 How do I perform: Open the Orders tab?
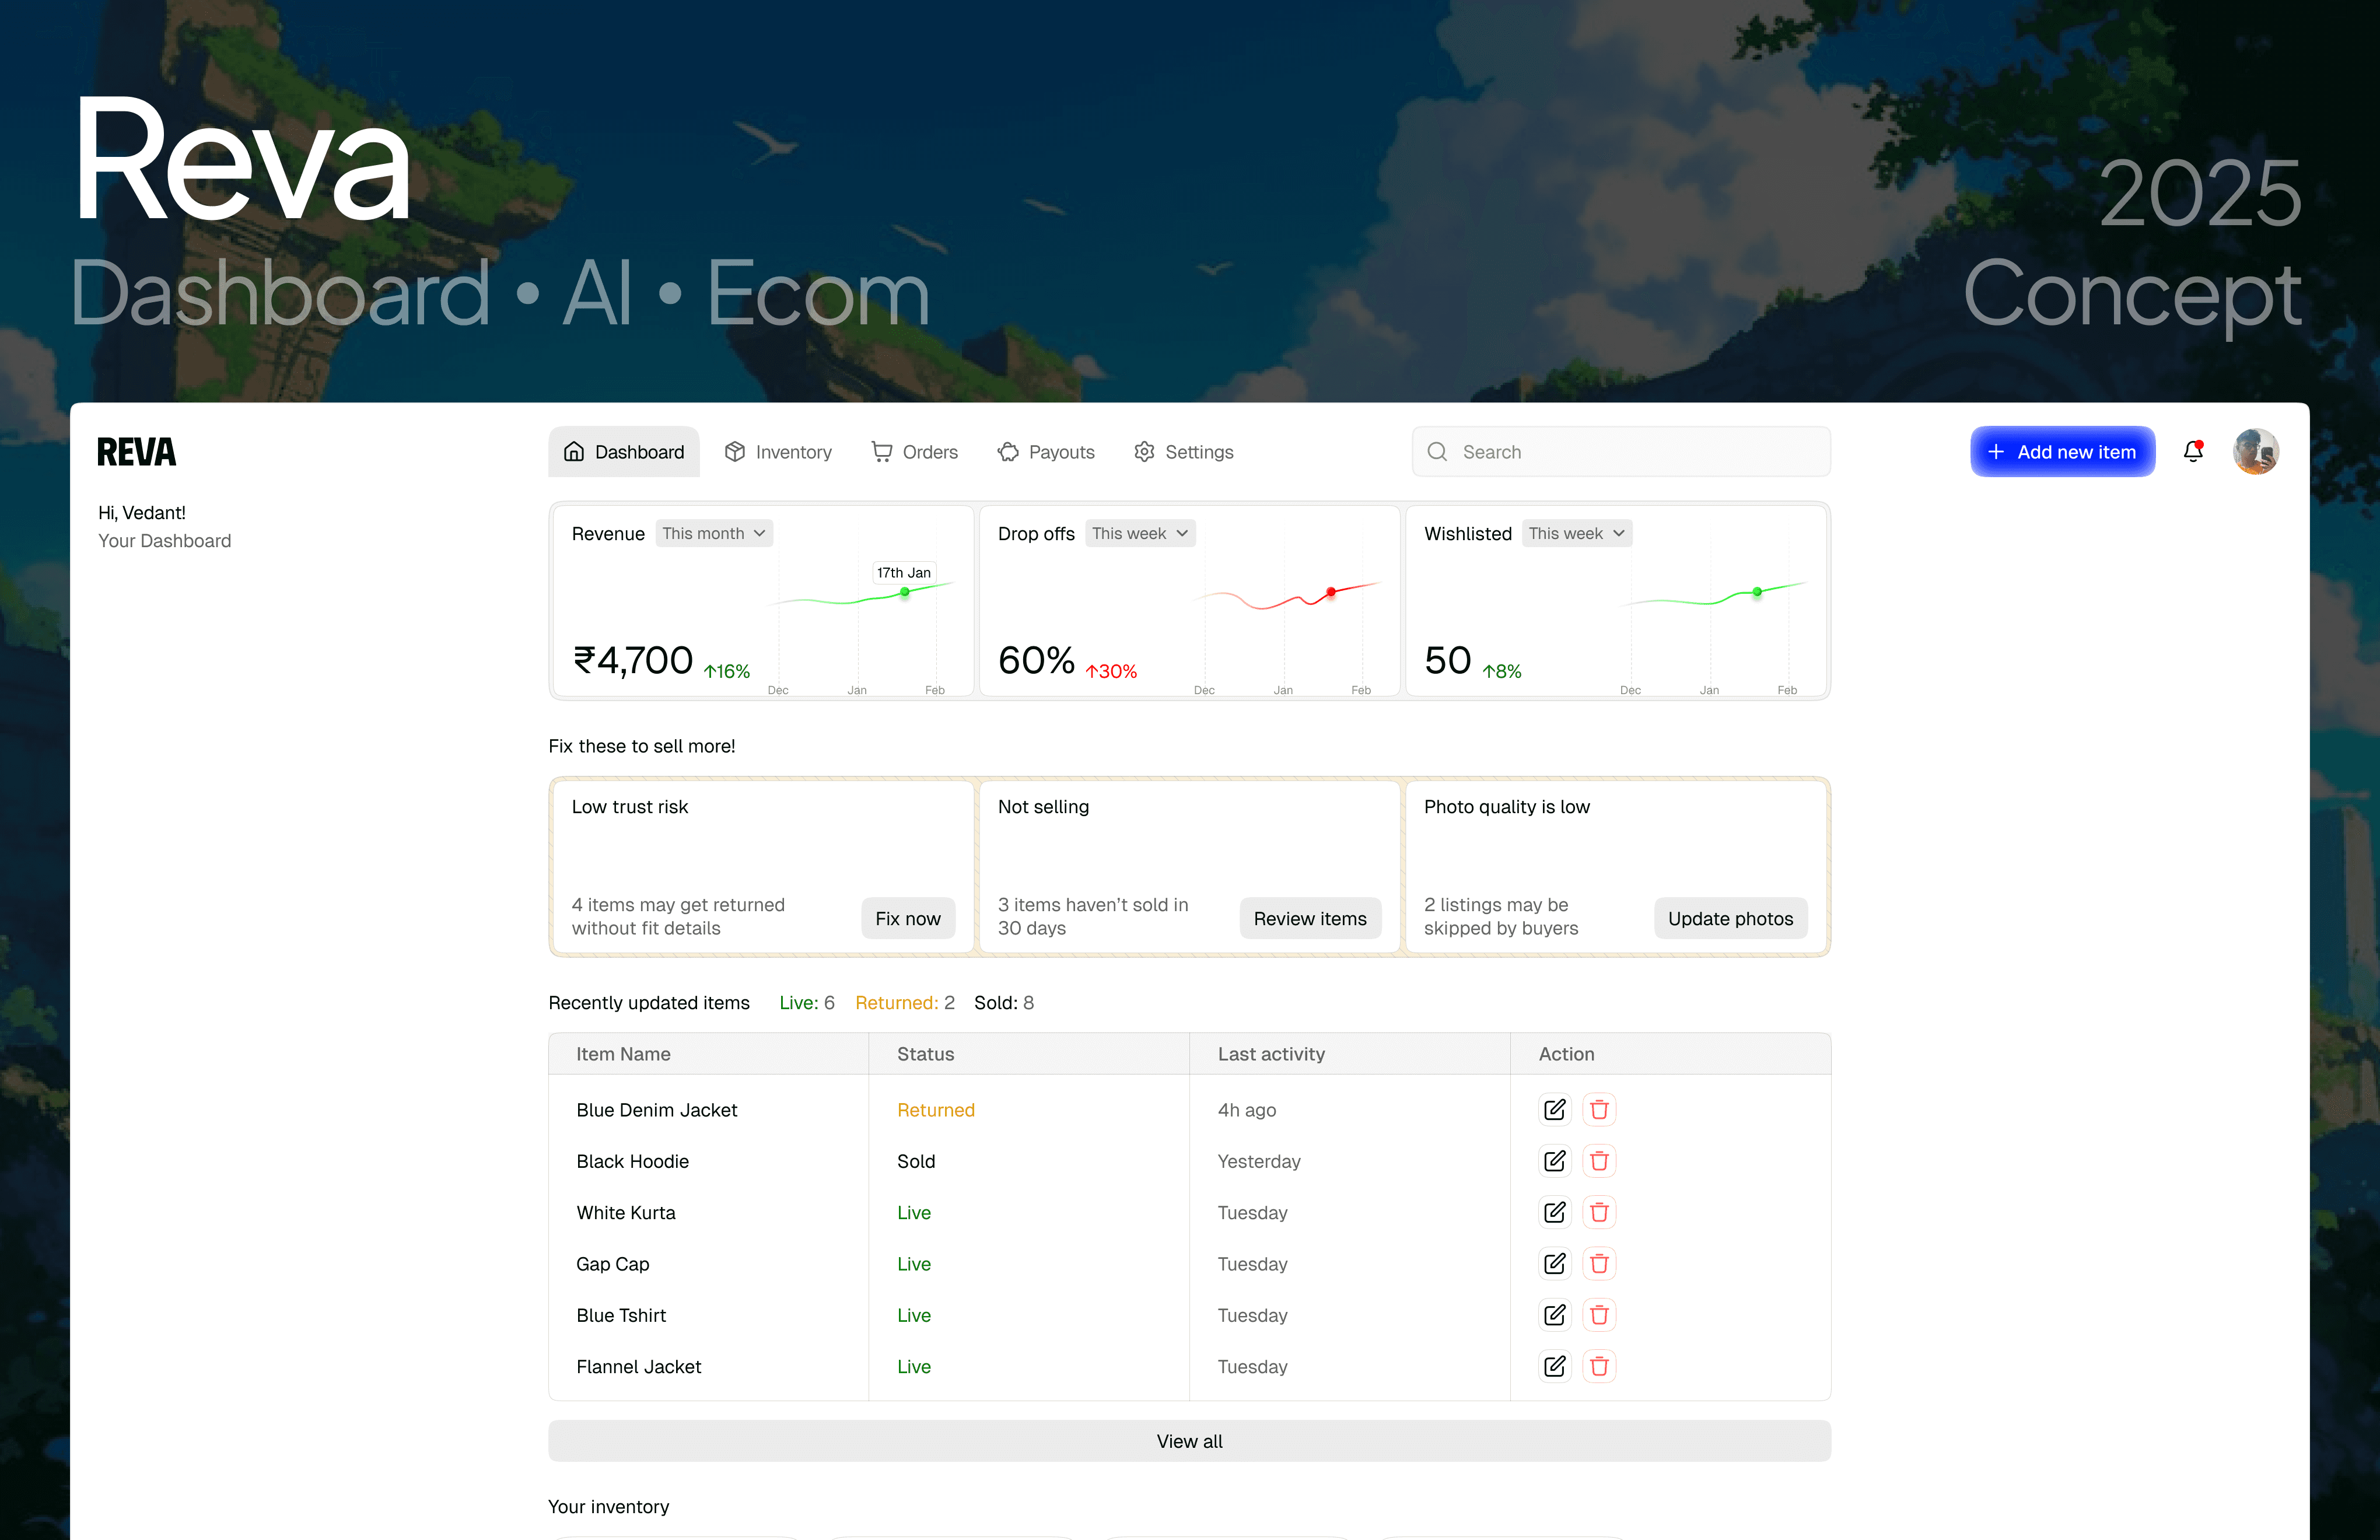coord(914,452)
